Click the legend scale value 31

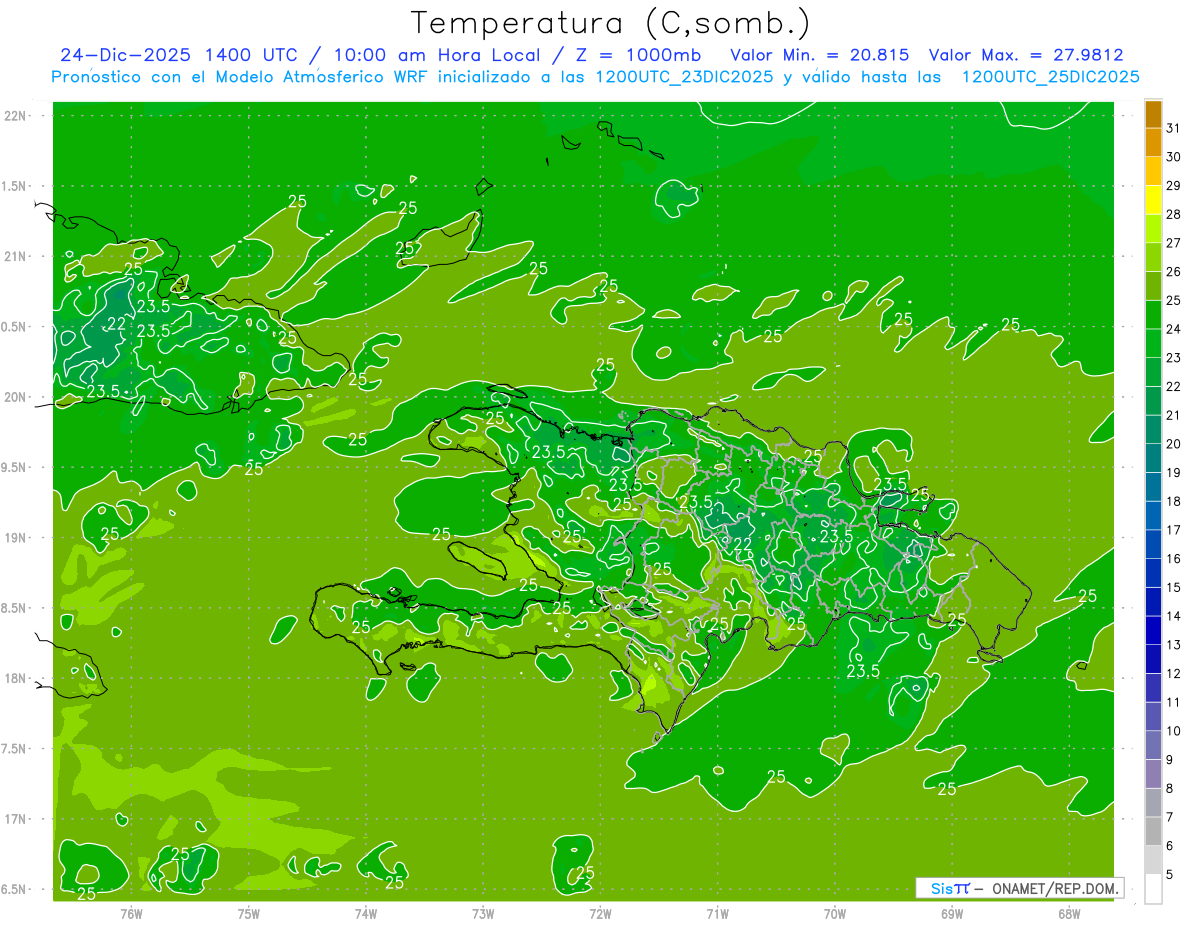pyautogui.click(x=1174, y=128)
